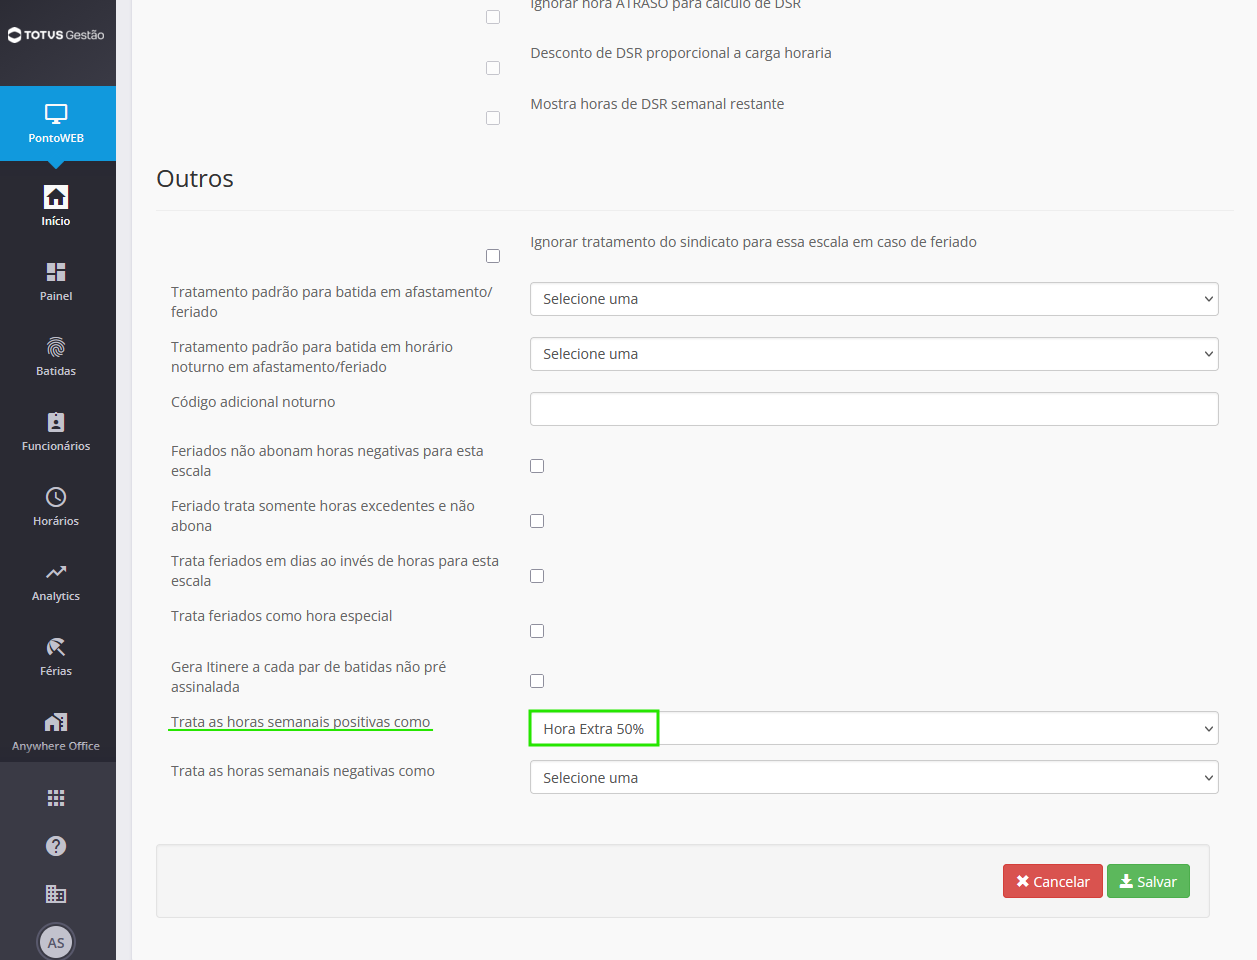This screenshot has height=960, width=1257.
Task: Open Analytics chart icon
Action: (56, 572)
